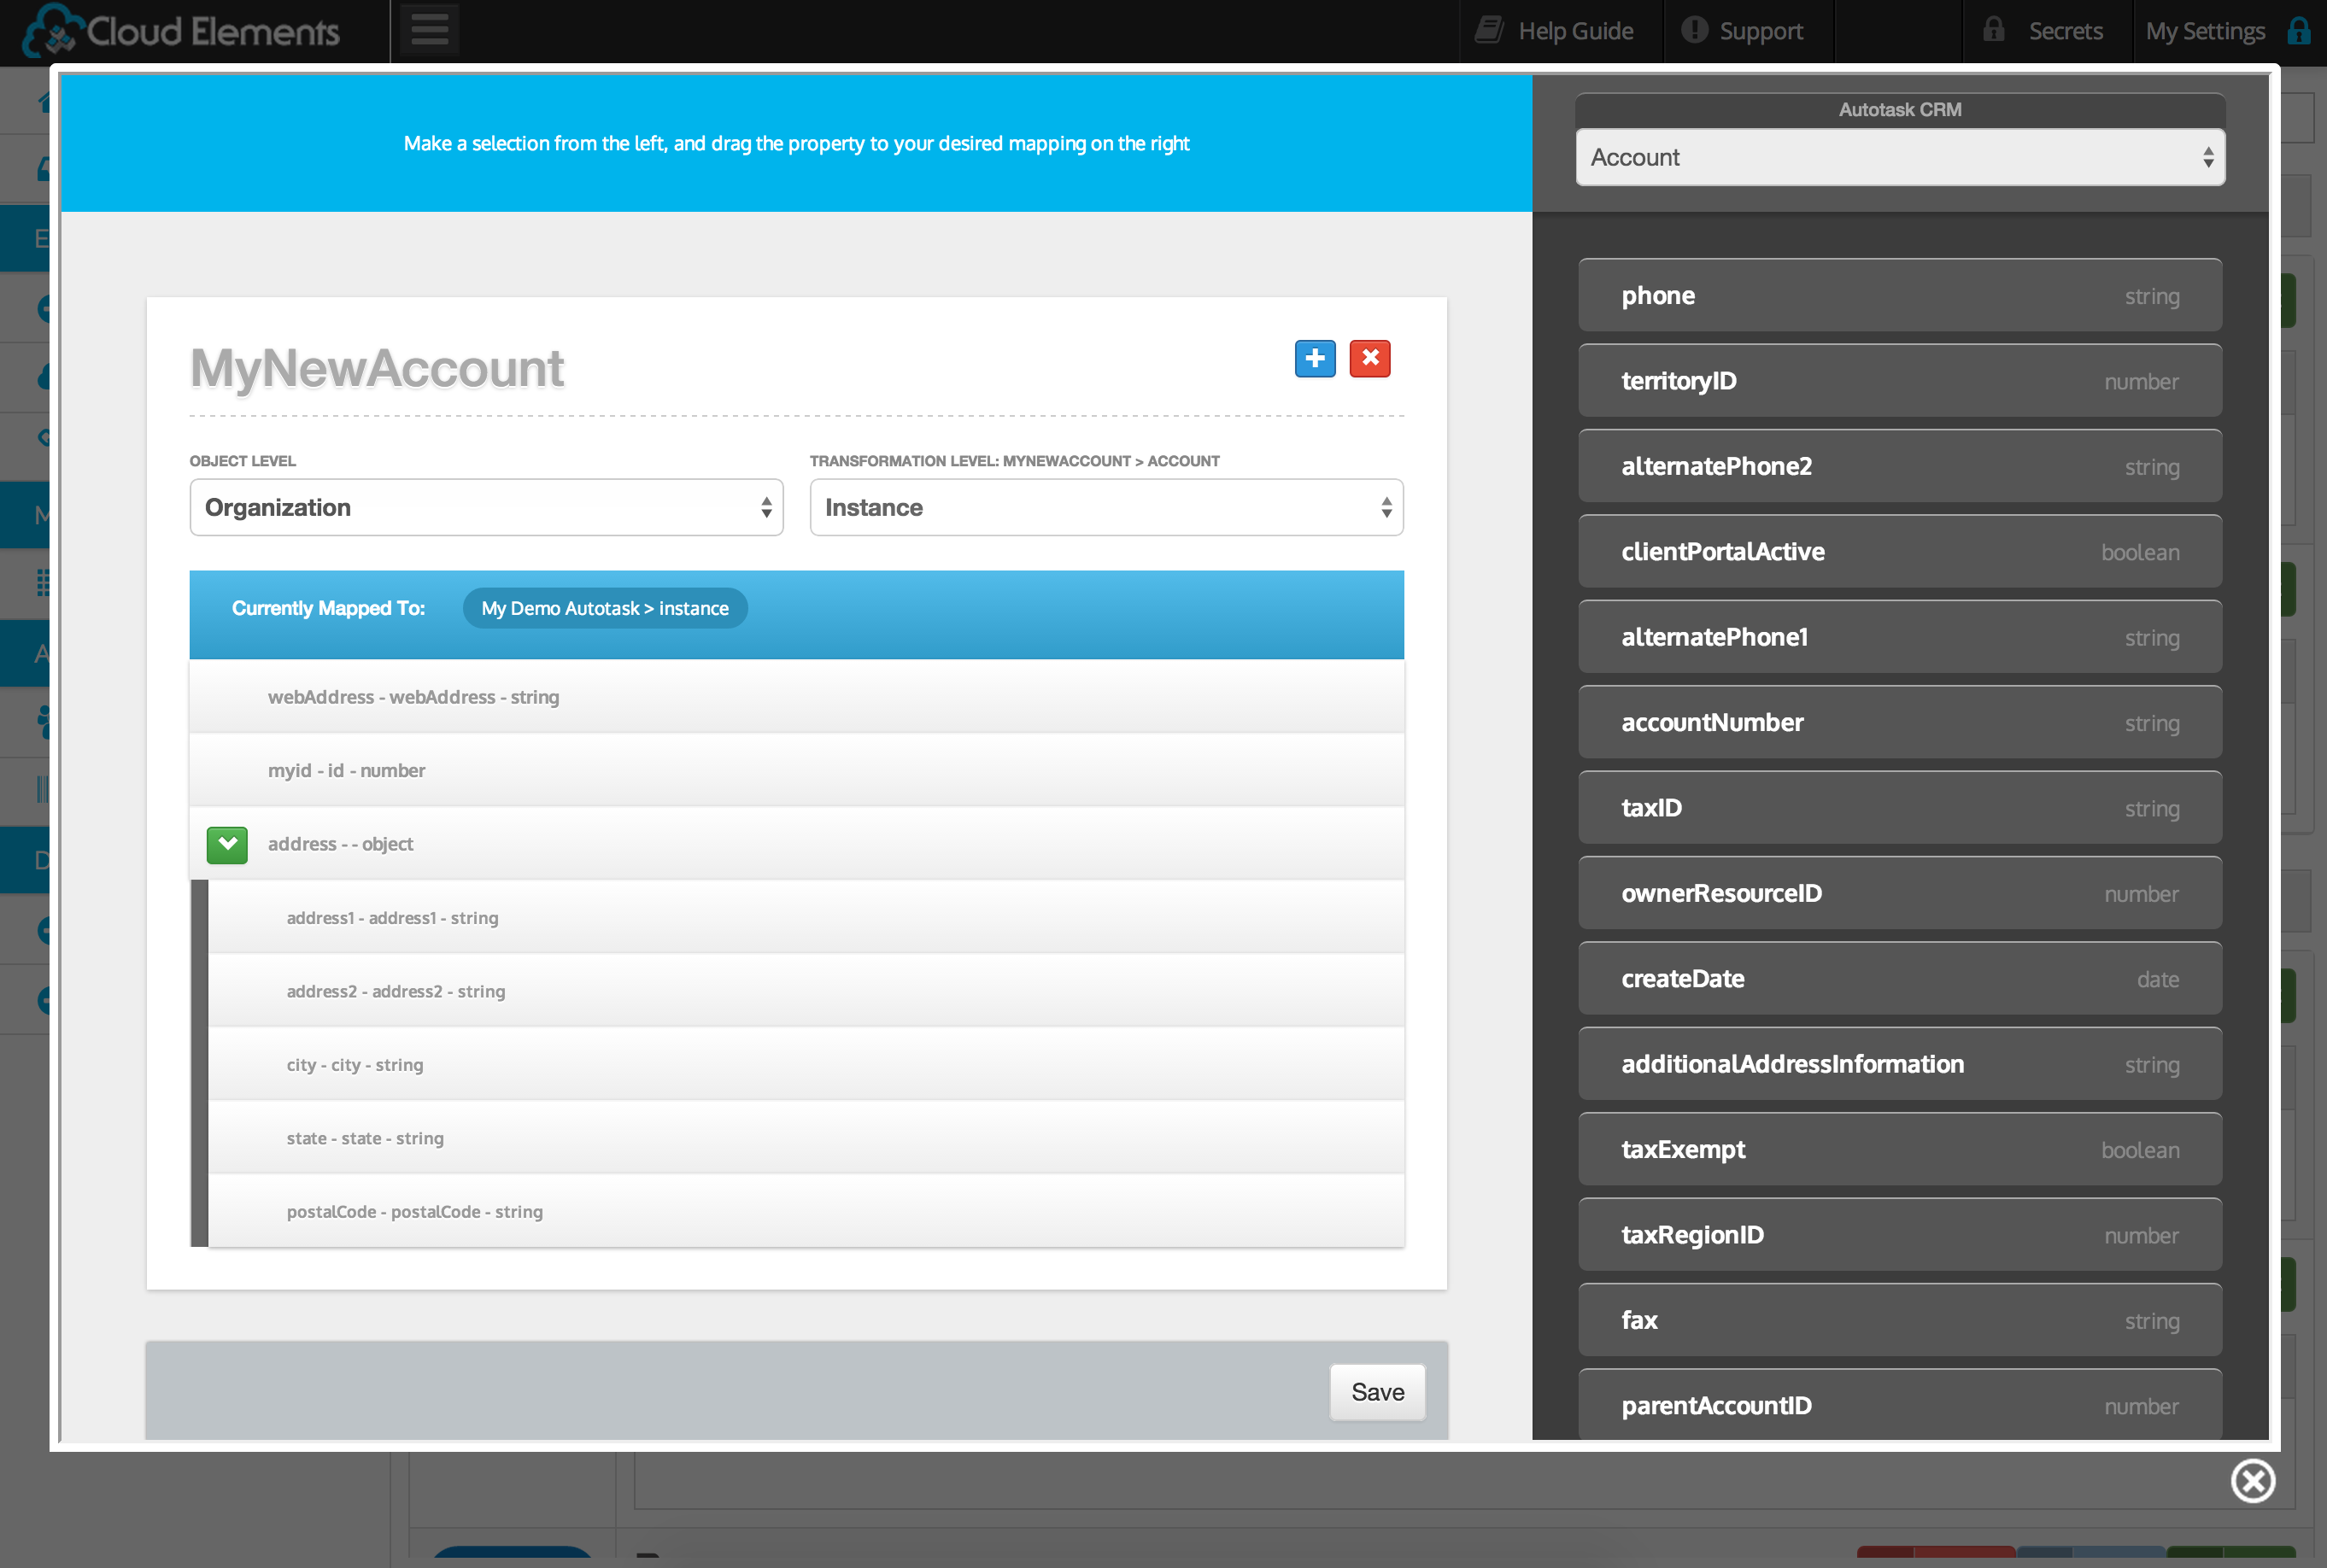2327x1568 pixels.
Task: Select the accountNumber property
Action: (1900, 722)
